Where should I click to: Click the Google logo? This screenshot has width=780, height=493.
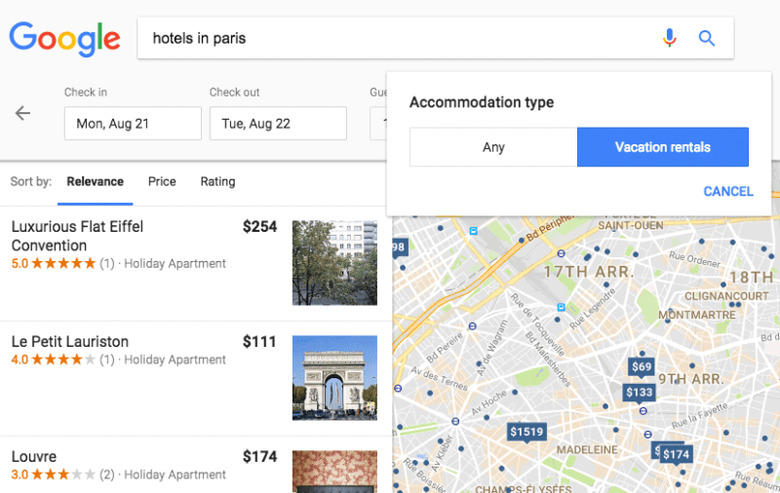point(65,39)
